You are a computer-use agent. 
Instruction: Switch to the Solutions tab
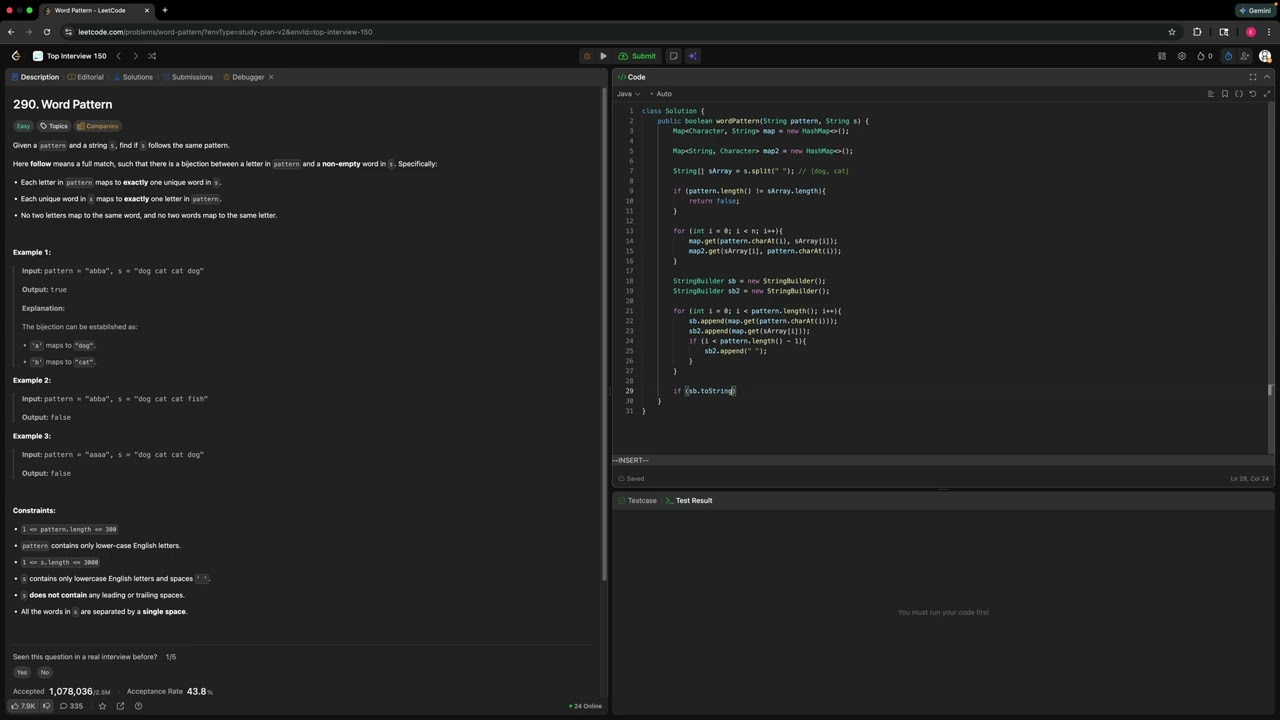[133, 77]
